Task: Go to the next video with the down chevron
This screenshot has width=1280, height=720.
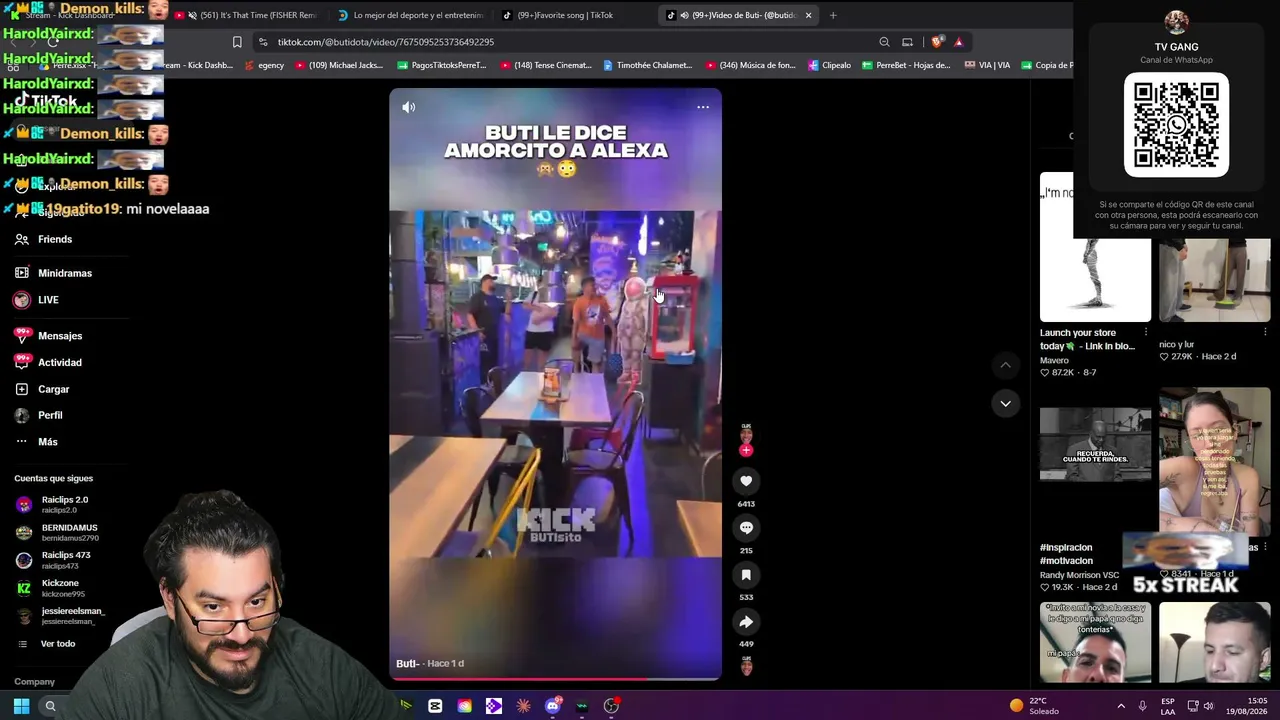Action: (x=1006, y=404)
